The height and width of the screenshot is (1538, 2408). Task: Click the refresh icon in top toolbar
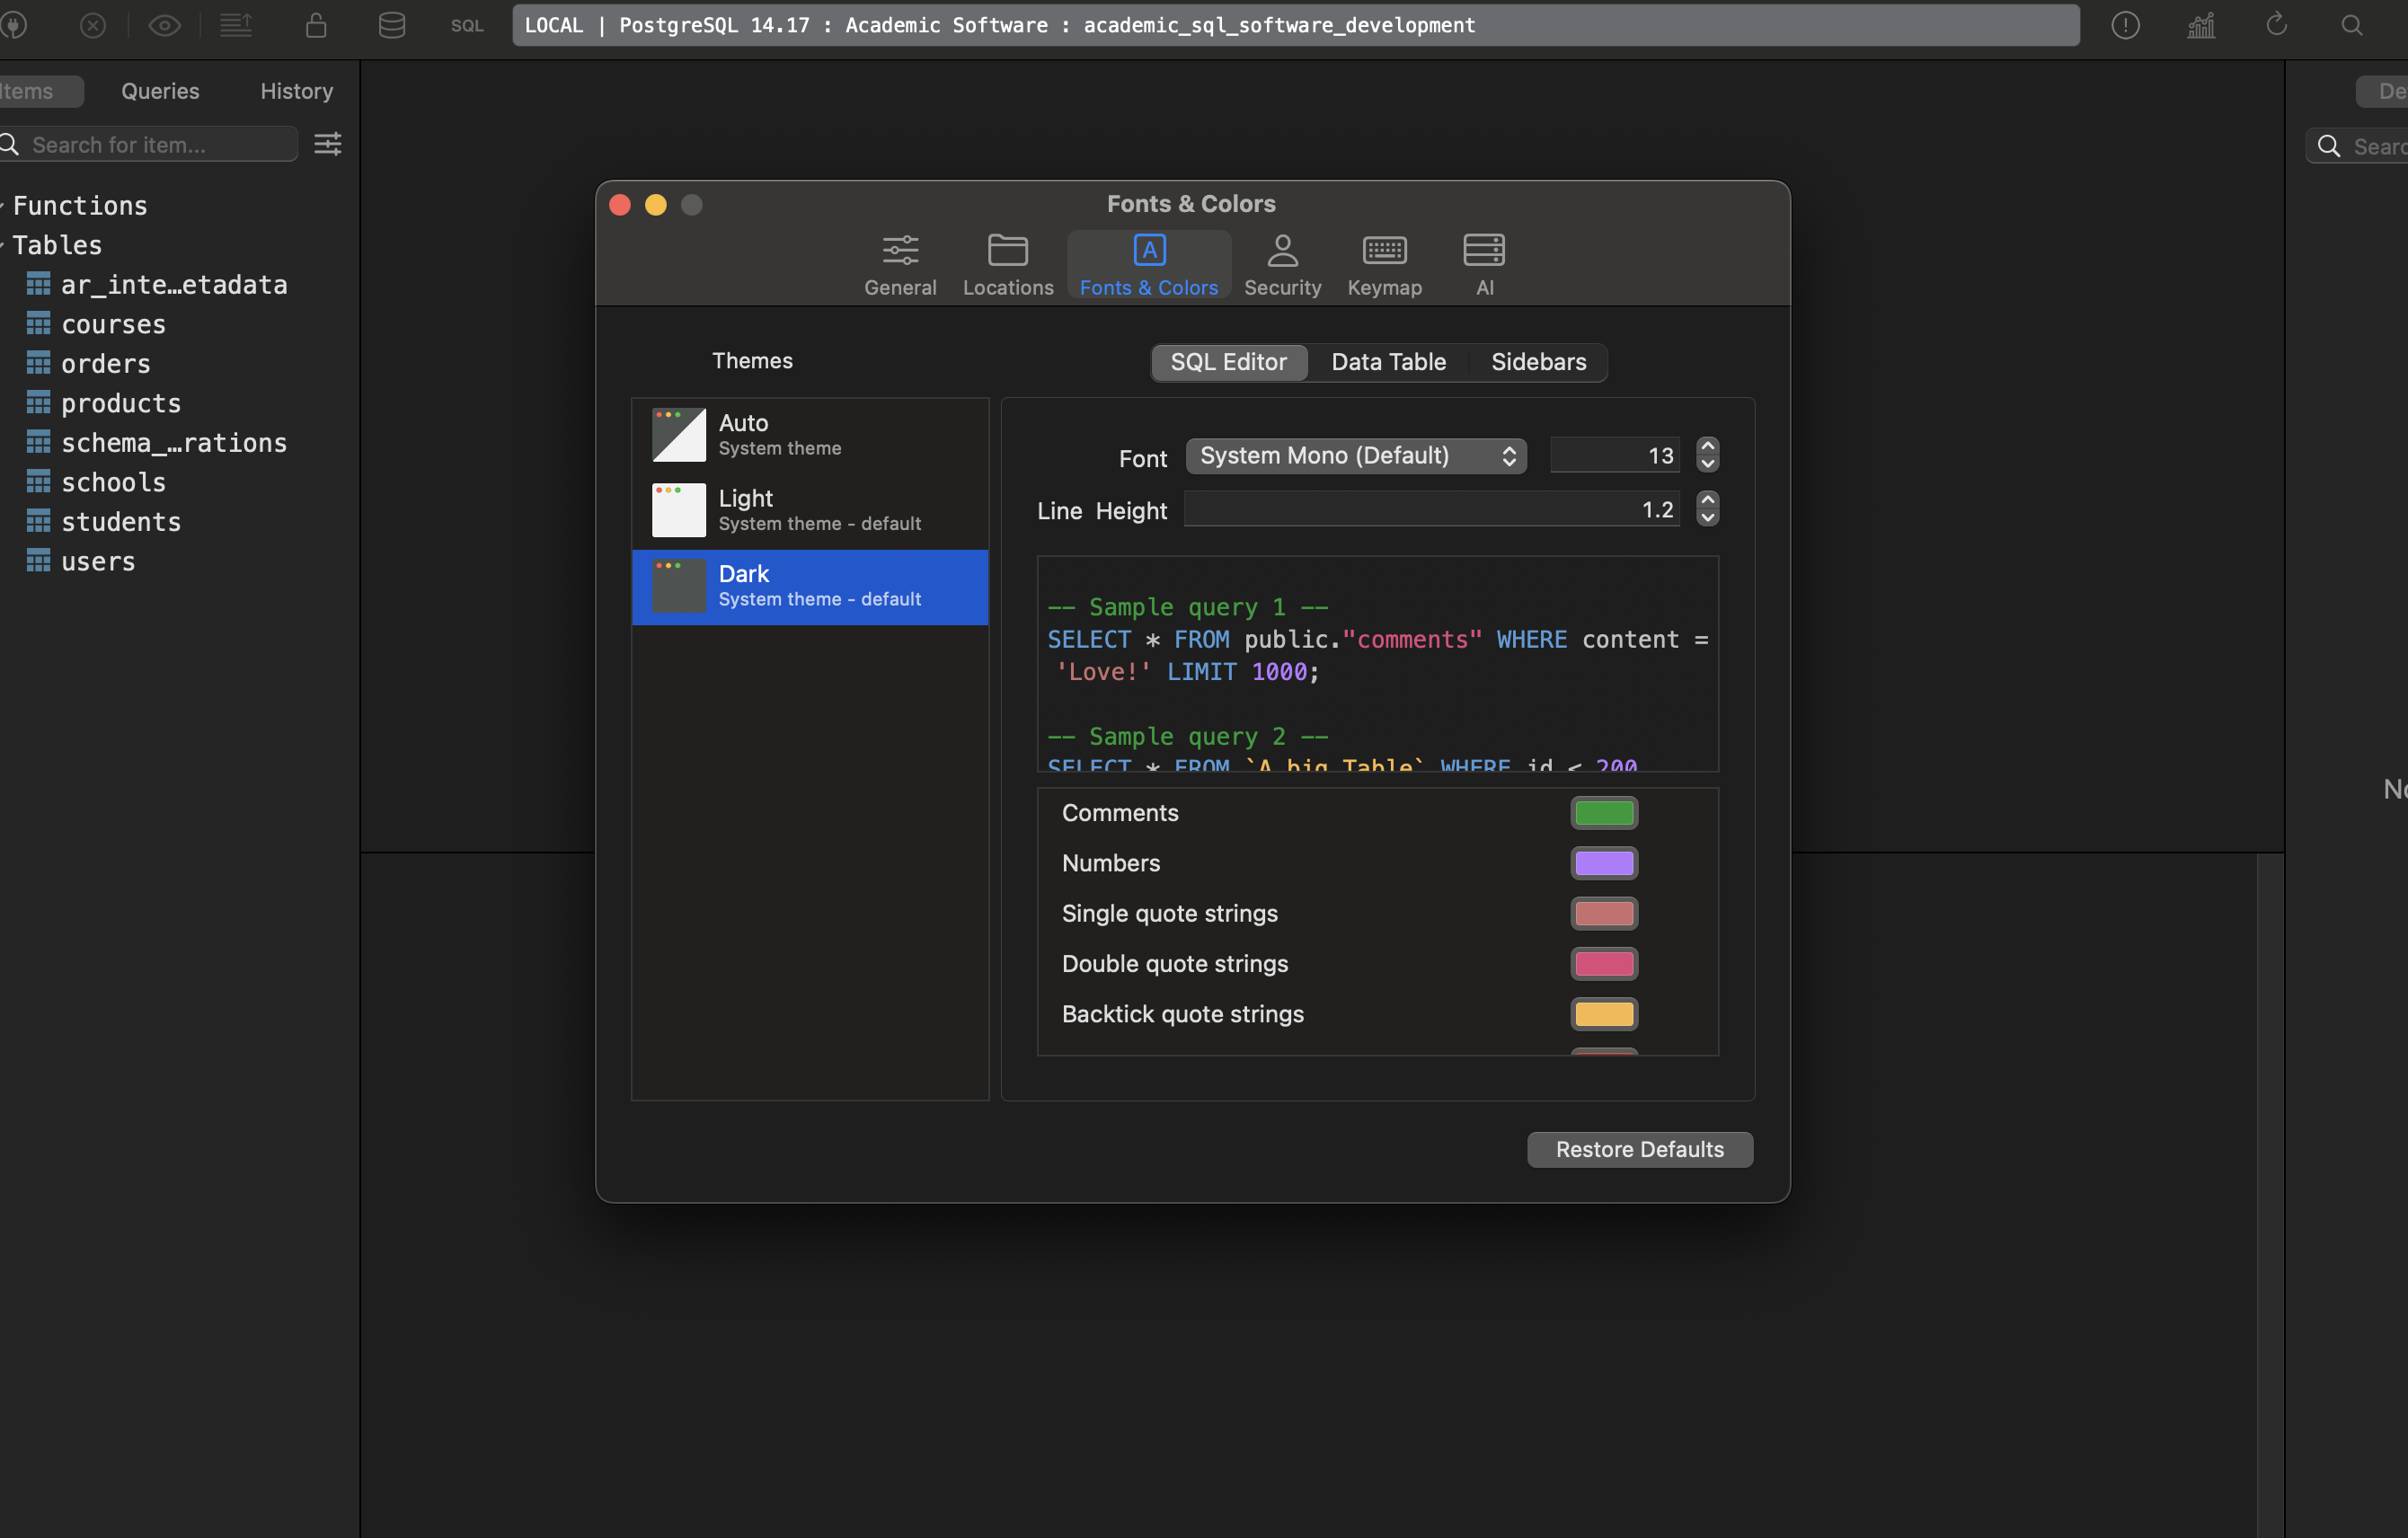[2276, 25]
